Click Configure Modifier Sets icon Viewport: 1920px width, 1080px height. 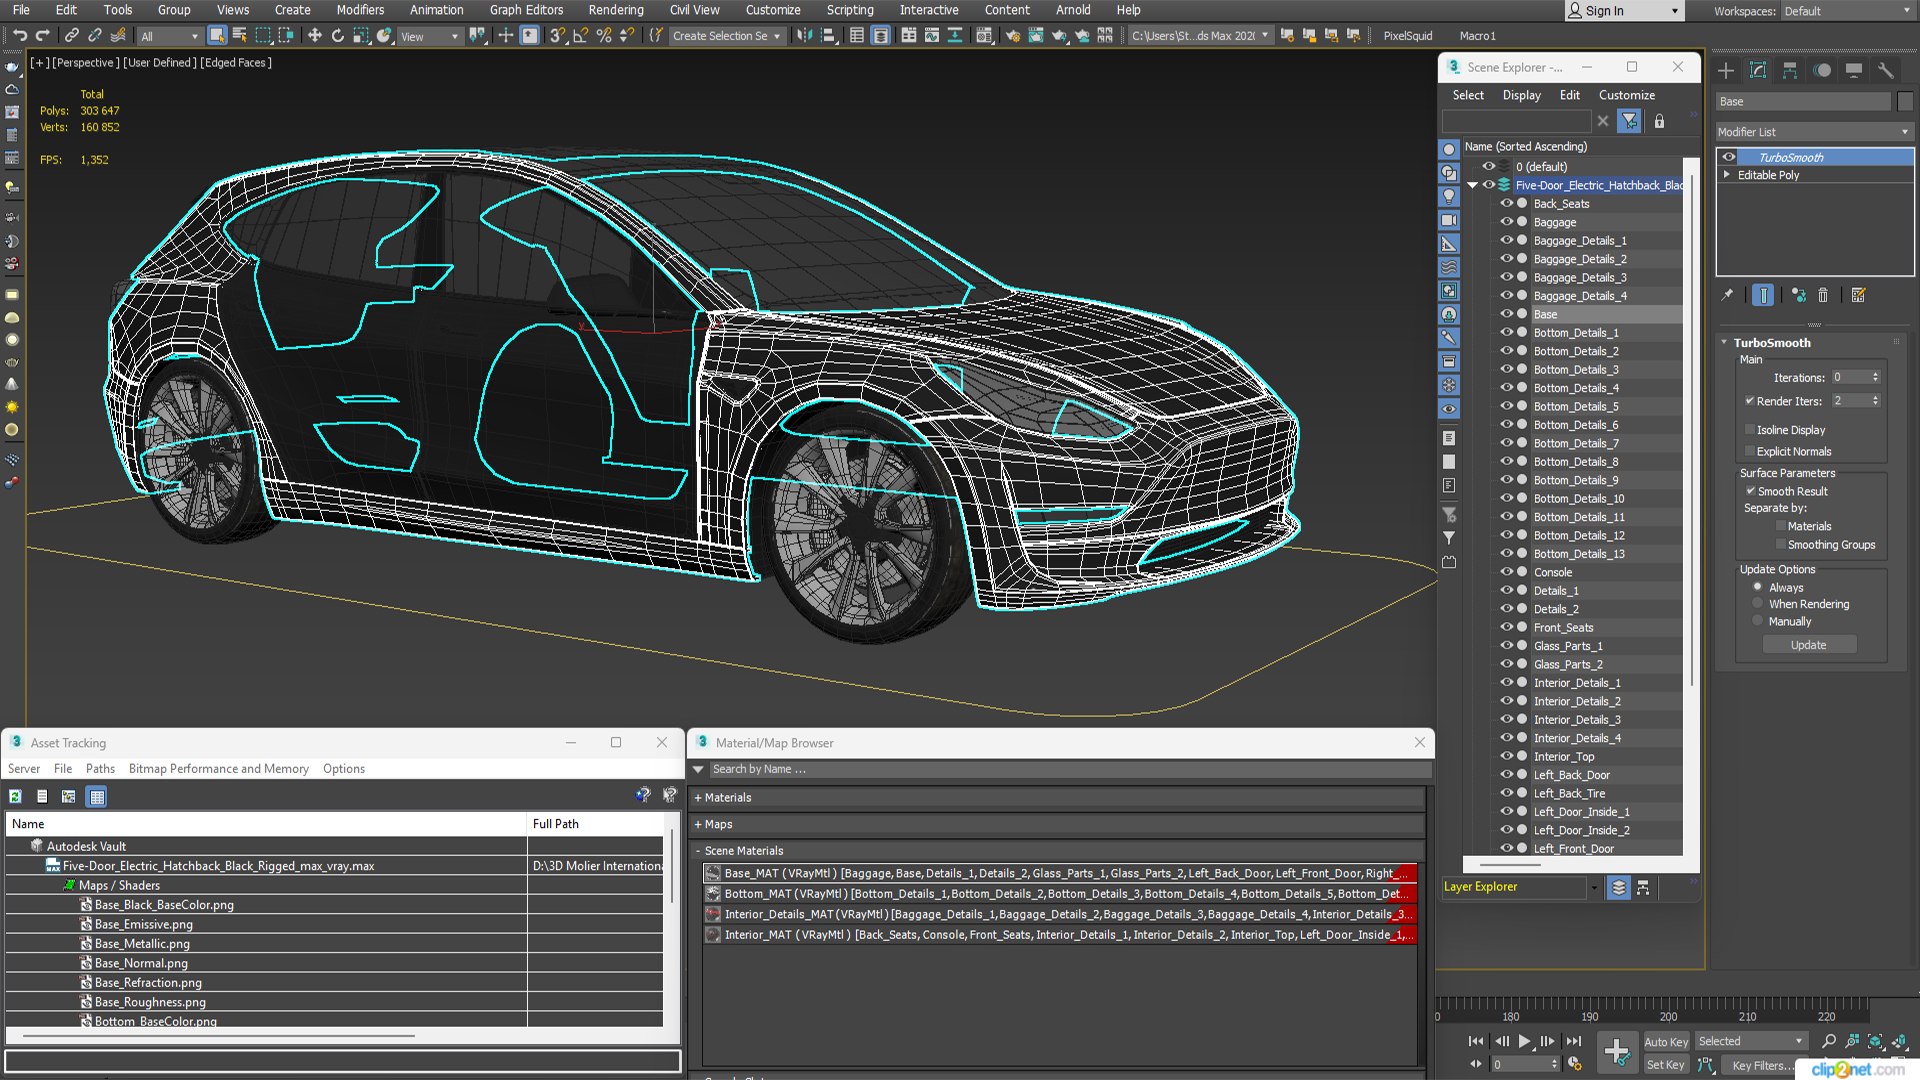click(1858, 295)
